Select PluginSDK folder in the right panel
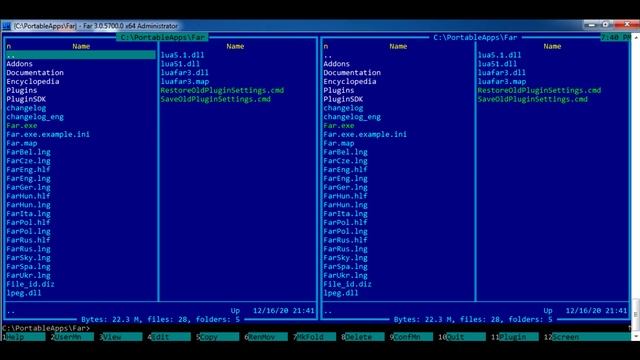This screenshot has height=360, width=640. 343,99
